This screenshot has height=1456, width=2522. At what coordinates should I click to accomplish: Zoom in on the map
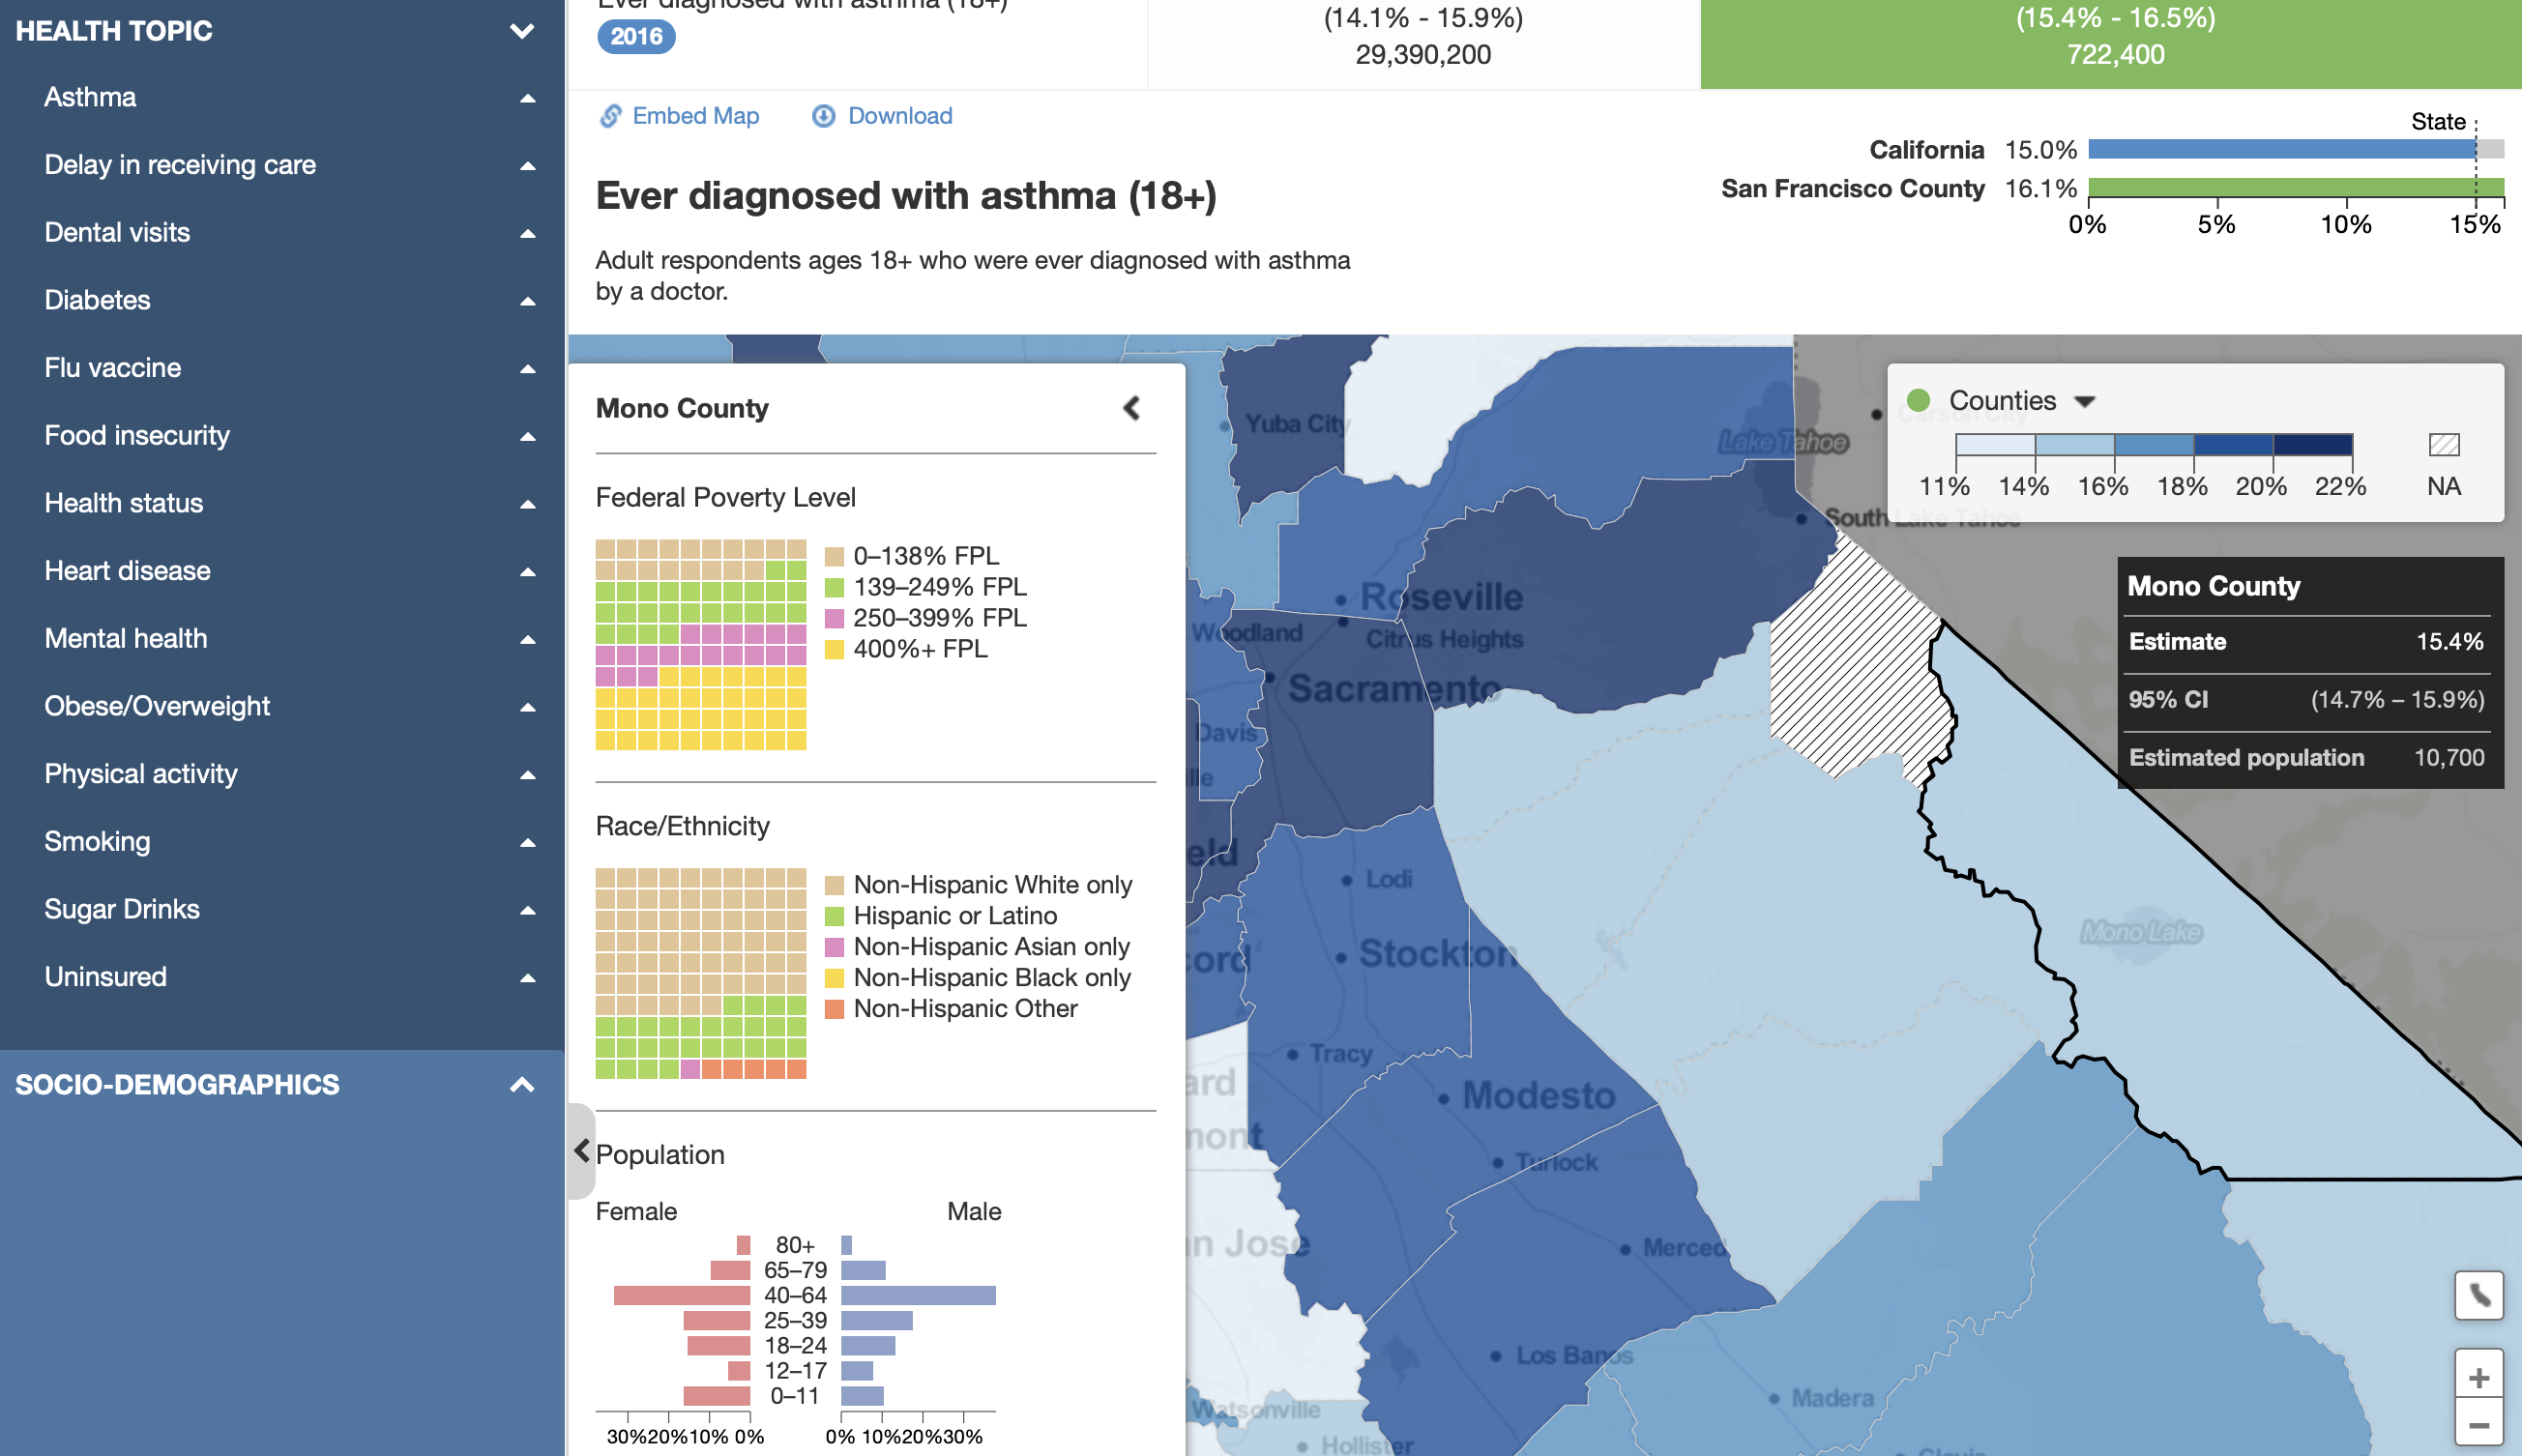[2478, 1378]
